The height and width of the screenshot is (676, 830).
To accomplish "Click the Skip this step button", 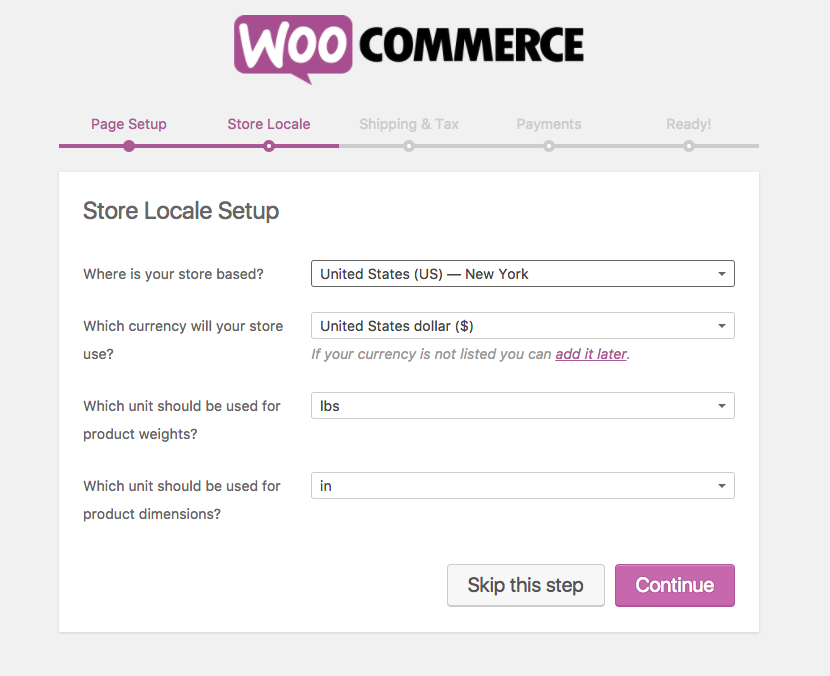I will click(x=526, y=585).
